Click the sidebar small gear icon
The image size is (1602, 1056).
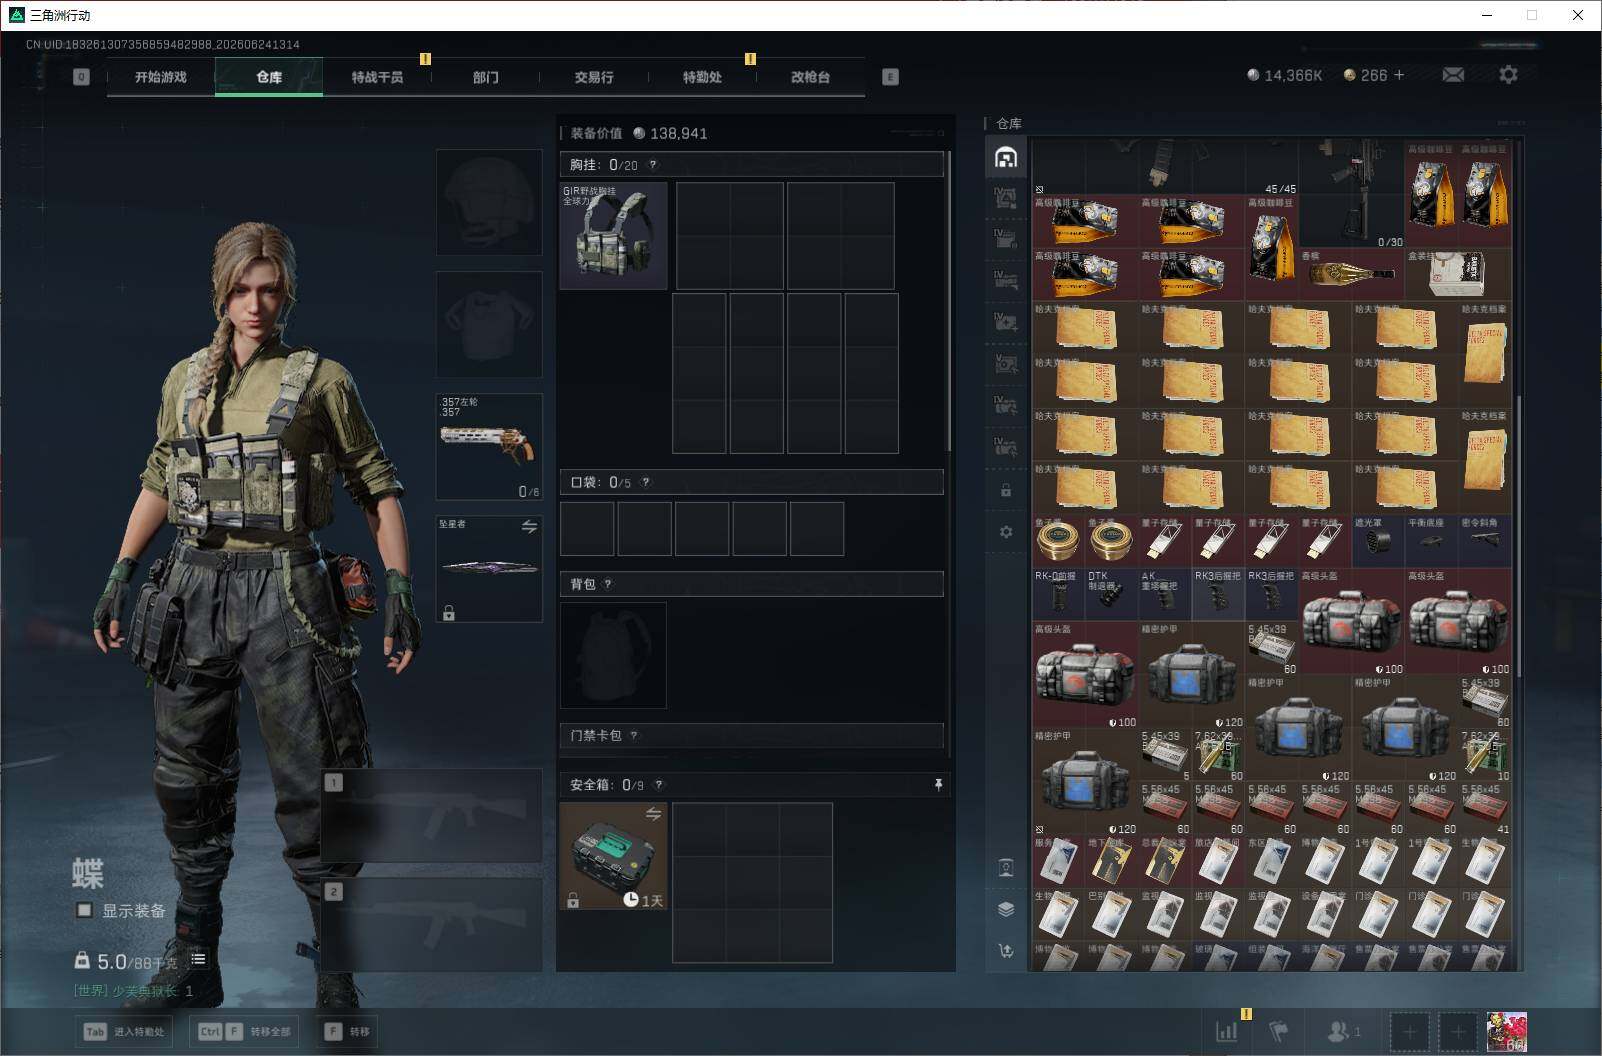(1006, 532)
